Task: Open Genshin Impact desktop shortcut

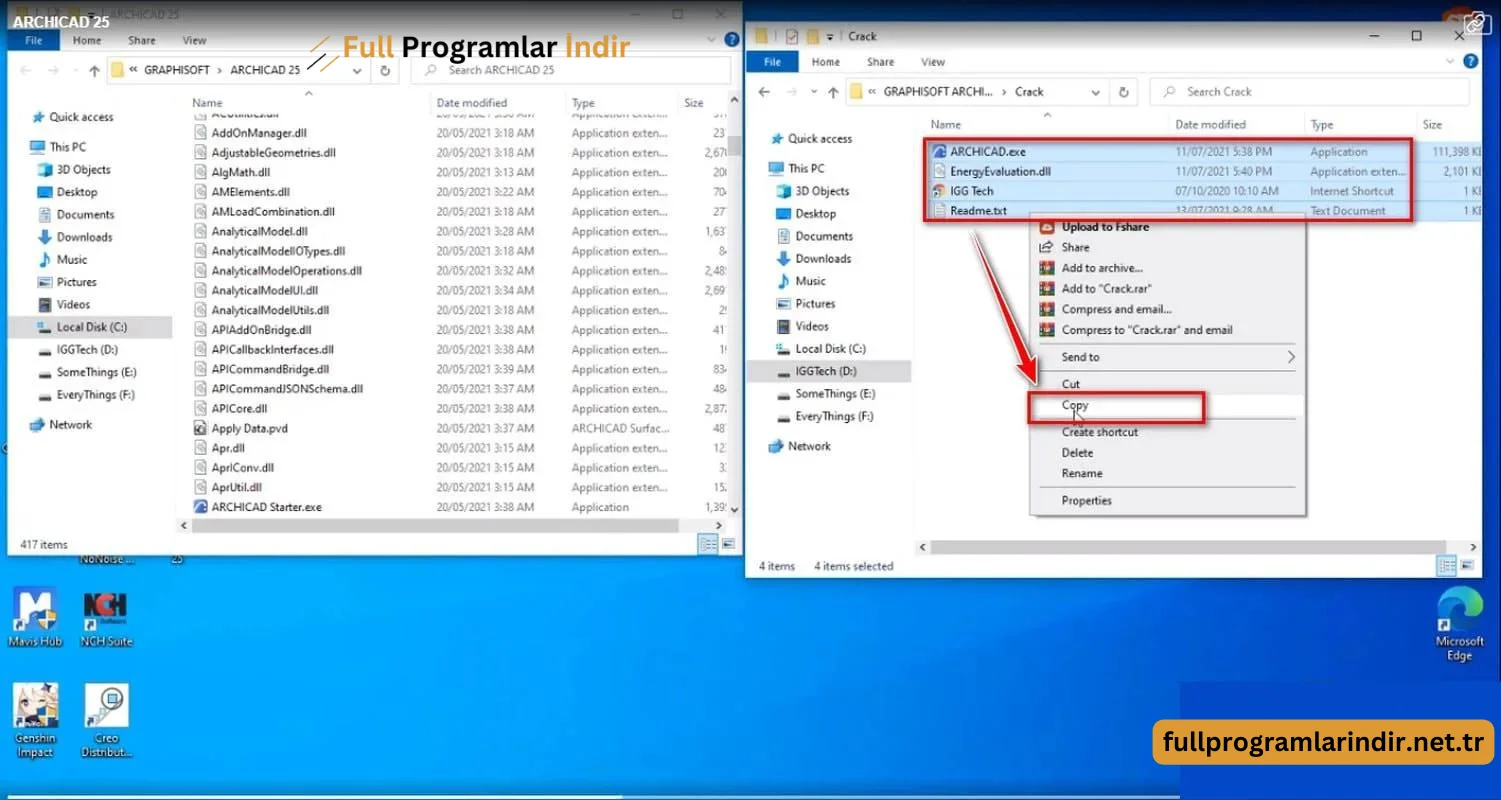Action: (x=35, y=721)
